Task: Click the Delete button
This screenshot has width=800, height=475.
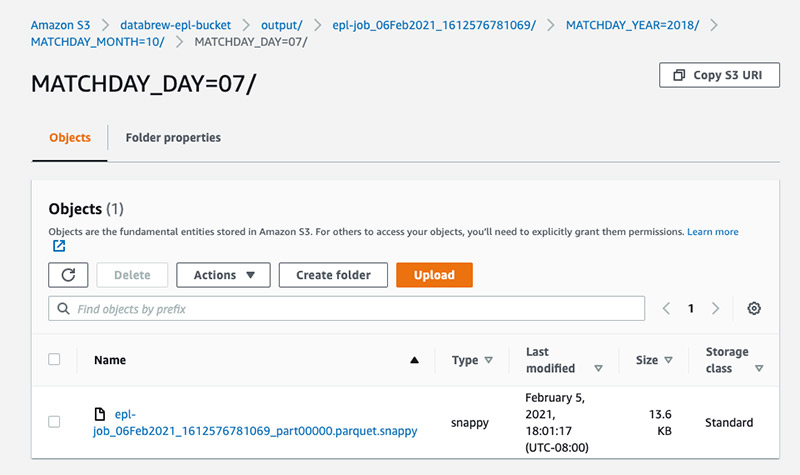Action: (x=132, y=275)
